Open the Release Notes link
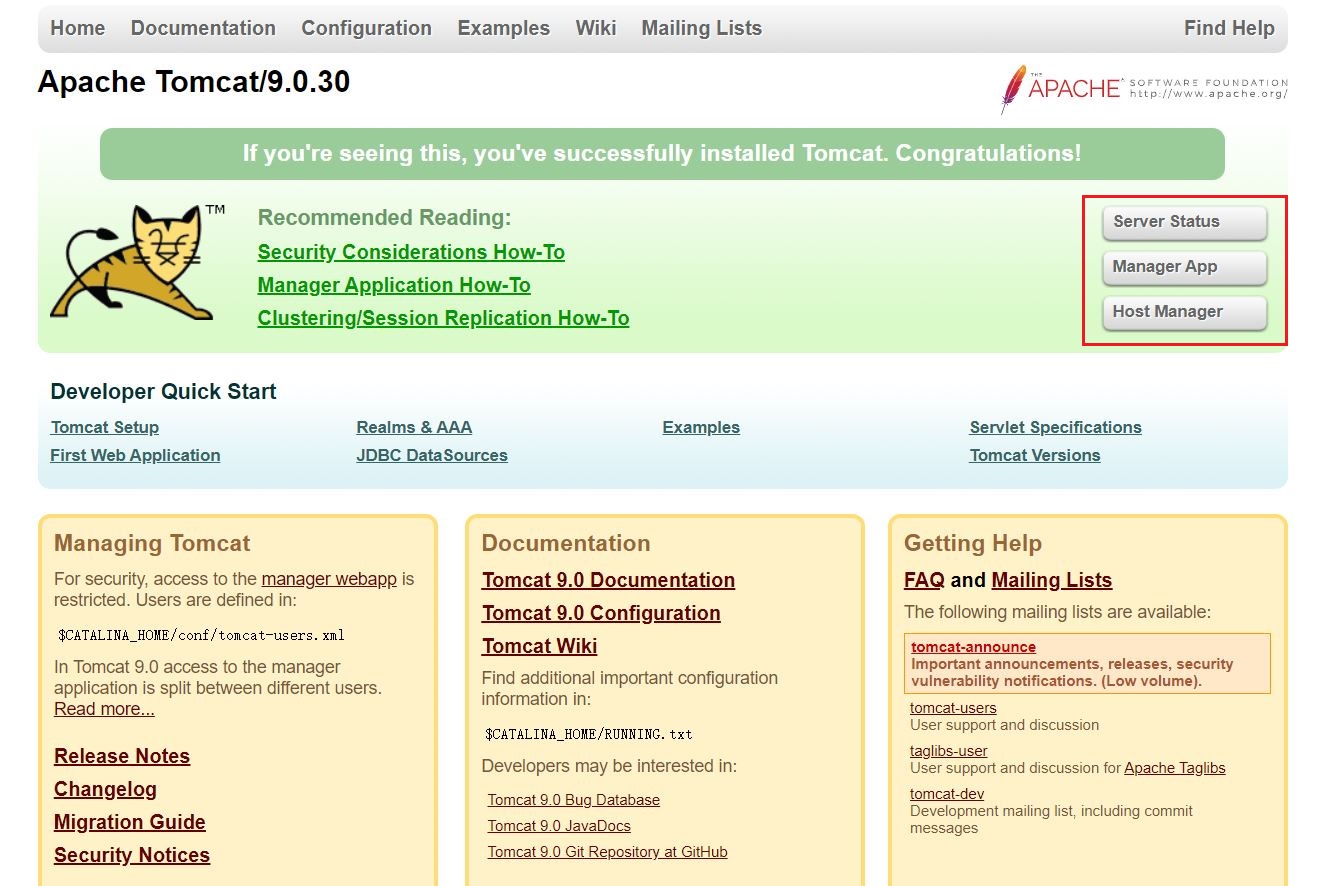This screenshot has width=1330, height=886. pos(122,756)
